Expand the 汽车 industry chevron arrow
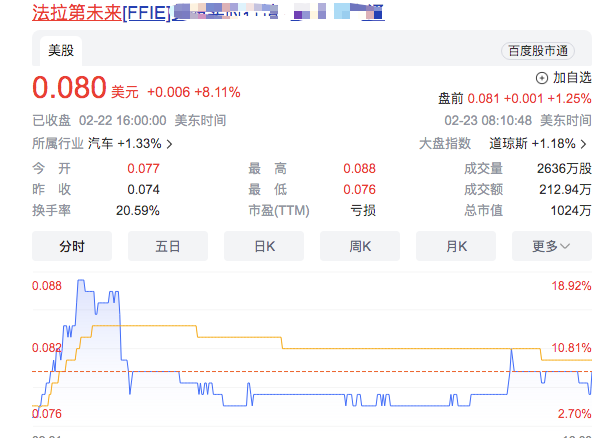Viewport: 605px width, 438px height. 169,144
